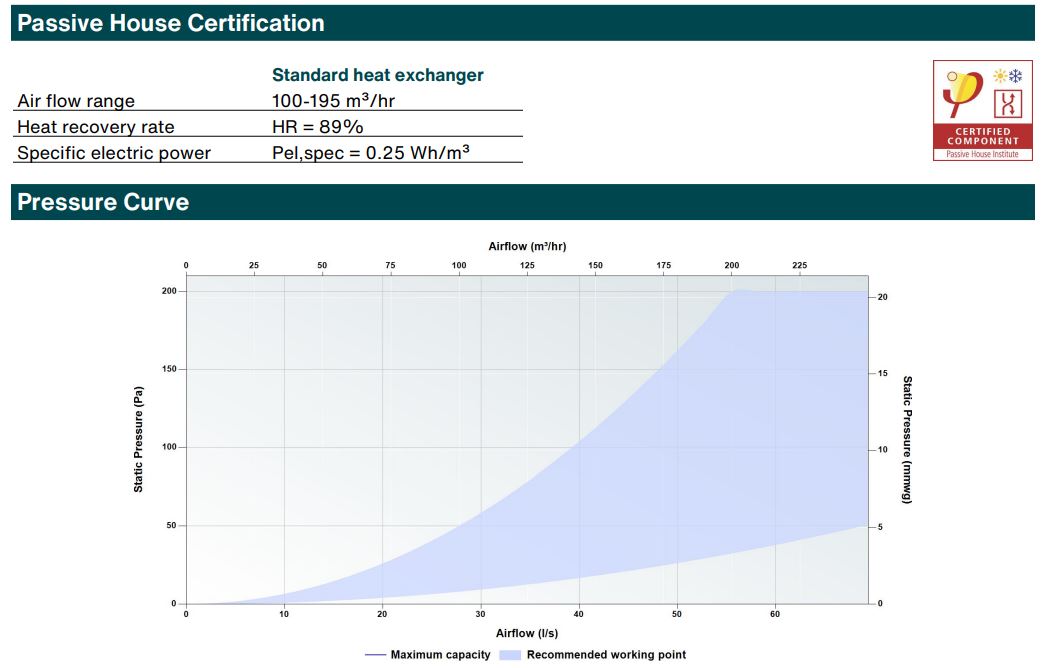The image size is (1048, 668).
Task: Select the Pressure Curve section heading
Action: coord(103,202)
